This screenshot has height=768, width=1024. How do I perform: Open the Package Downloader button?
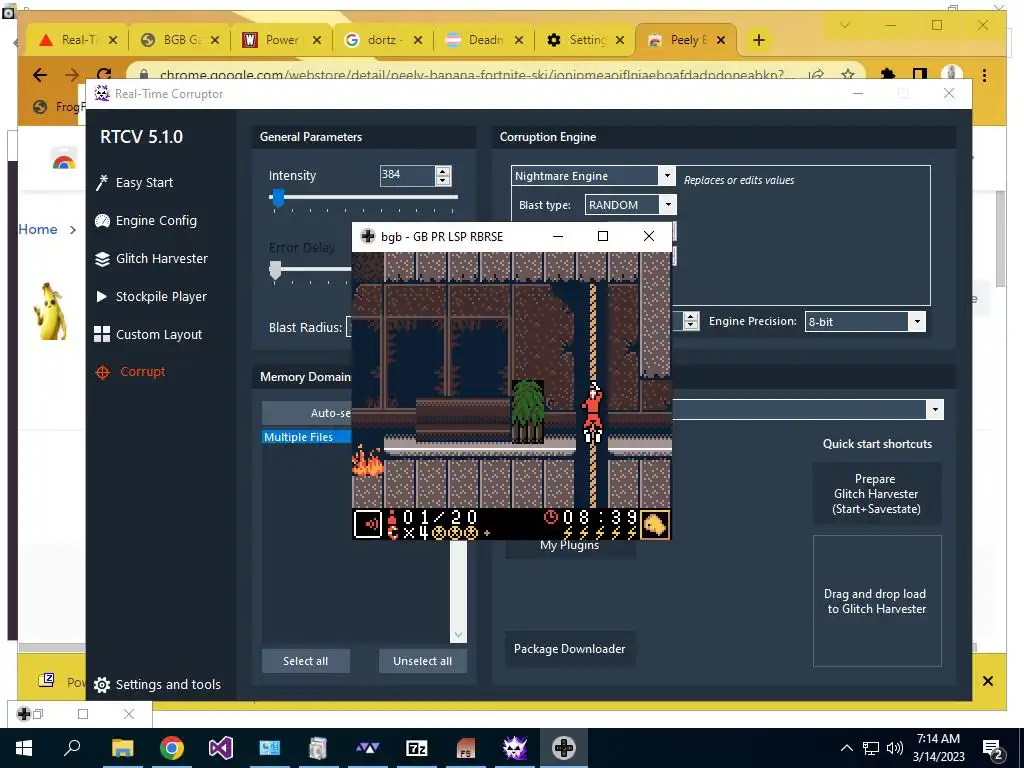(x=569, y=648)
